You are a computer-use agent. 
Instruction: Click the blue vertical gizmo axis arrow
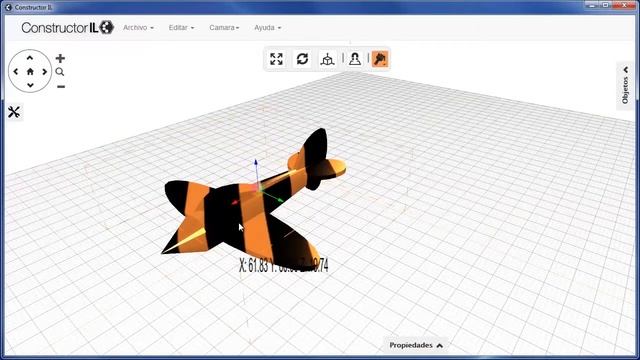click(x=256, y=162)
